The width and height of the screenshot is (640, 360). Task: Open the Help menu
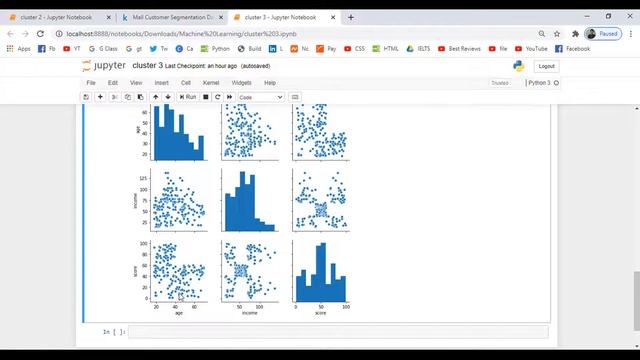click(270, 83)
